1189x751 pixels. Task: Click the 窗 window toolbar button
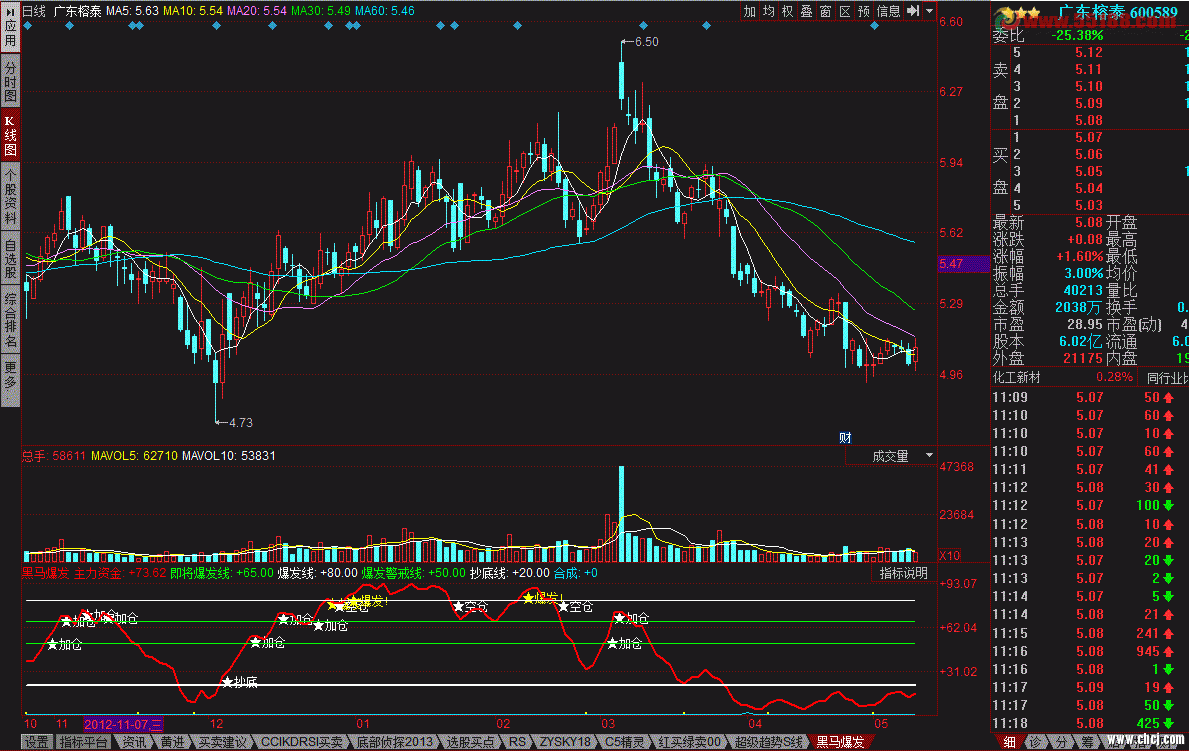click(825, 11)
